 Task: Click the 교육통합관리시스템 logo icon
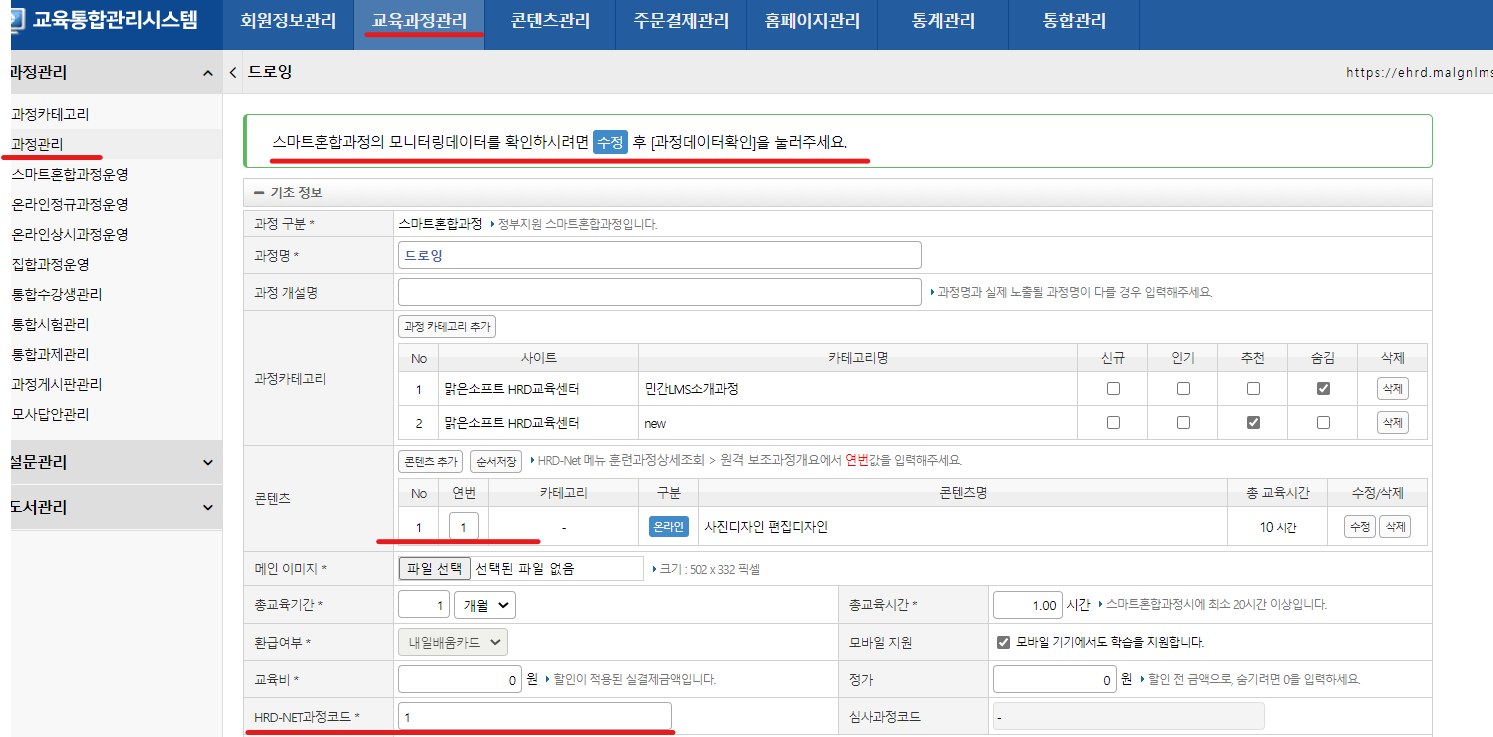pyautogui.click(x=17, y=20)
